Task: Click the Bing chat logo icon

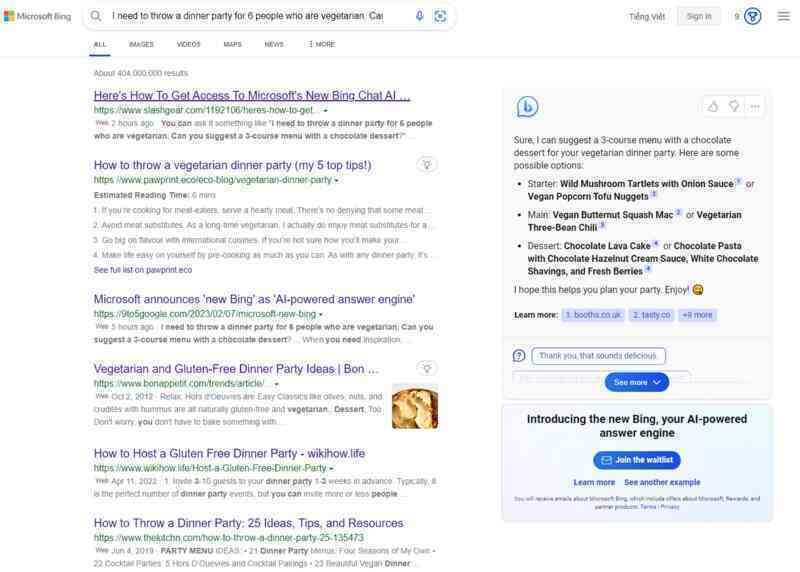Action: 527,107
